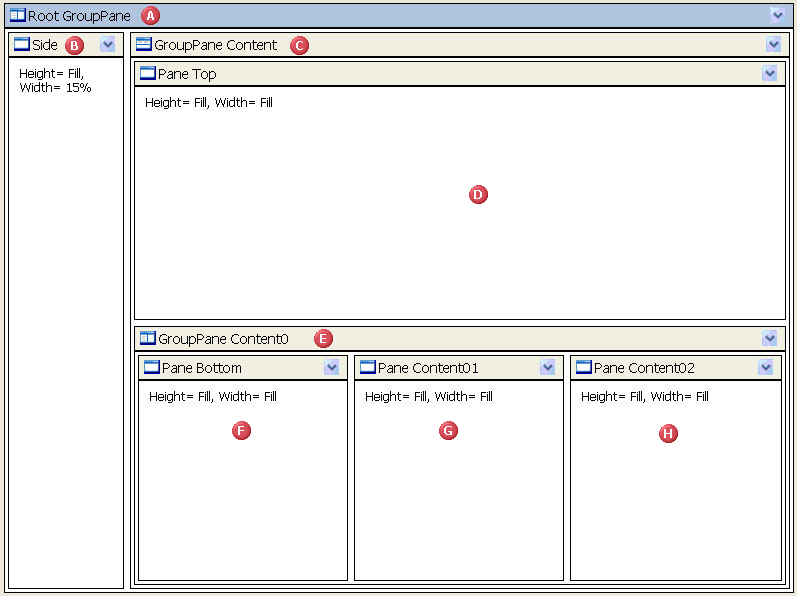Click the Pane Top window icon
Screen dimensions: 797x596
coord(148,74)
